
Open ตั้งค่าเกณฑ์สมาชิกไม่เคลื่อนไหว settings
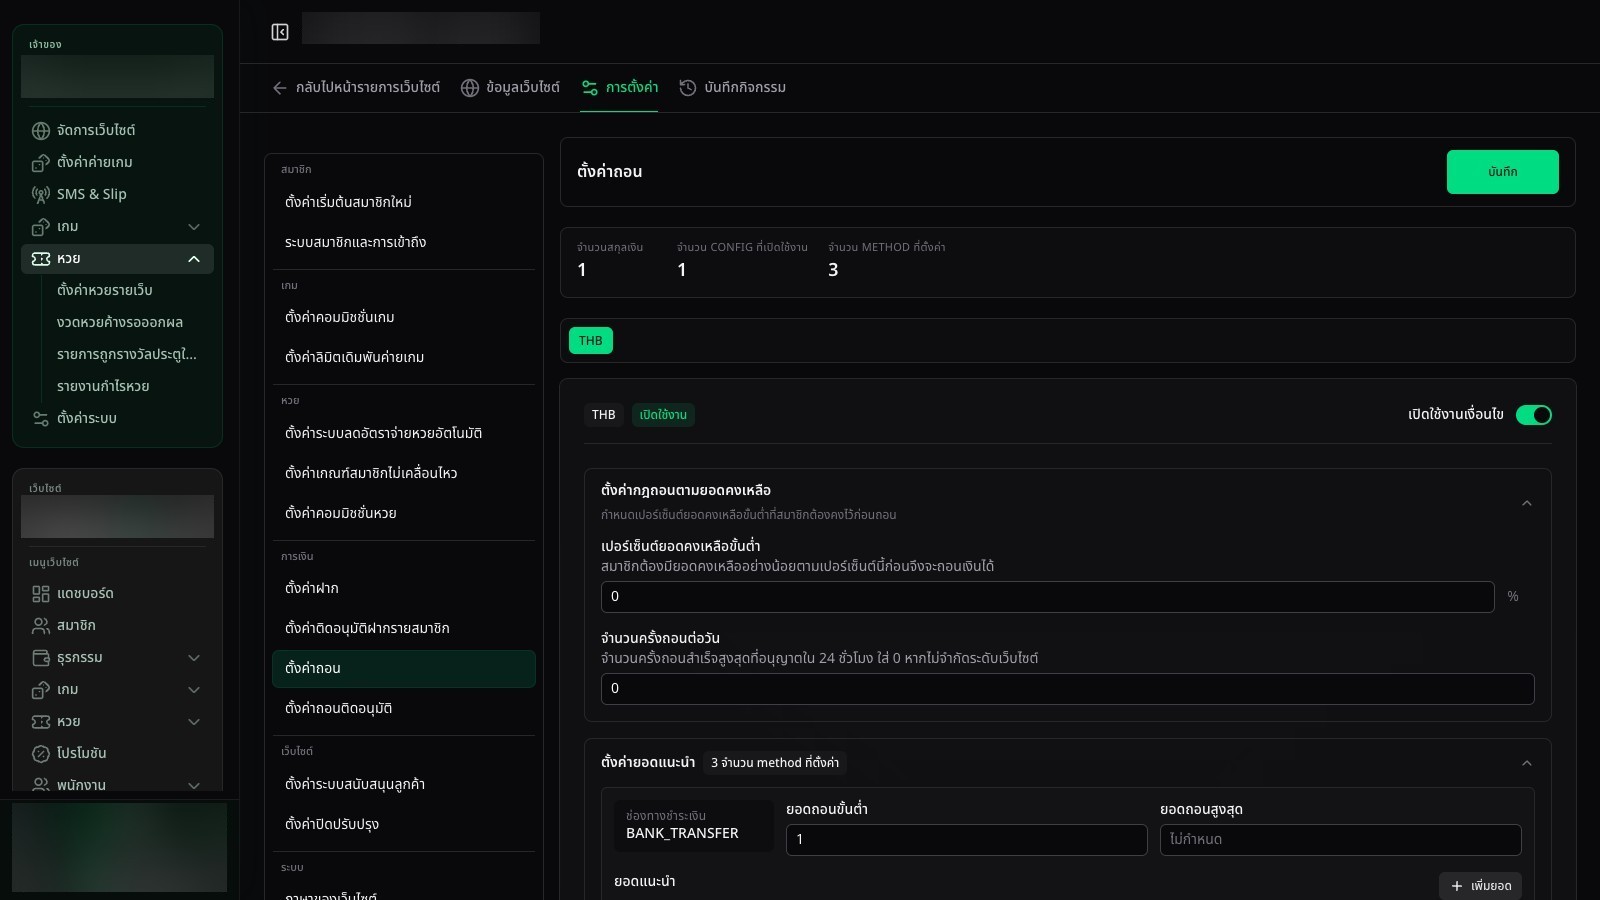(404, 473)
